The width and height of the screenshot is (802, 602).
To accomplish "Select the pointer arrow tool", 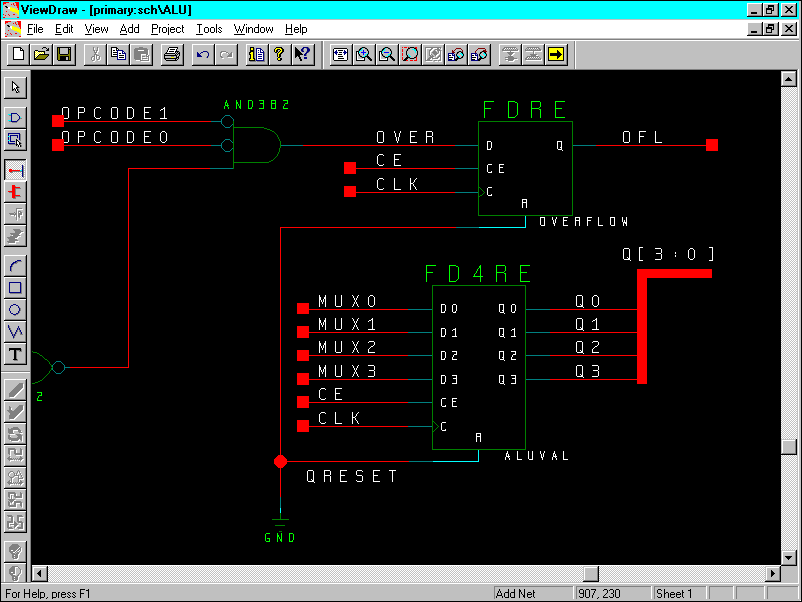I will click(x=15, y=87).
